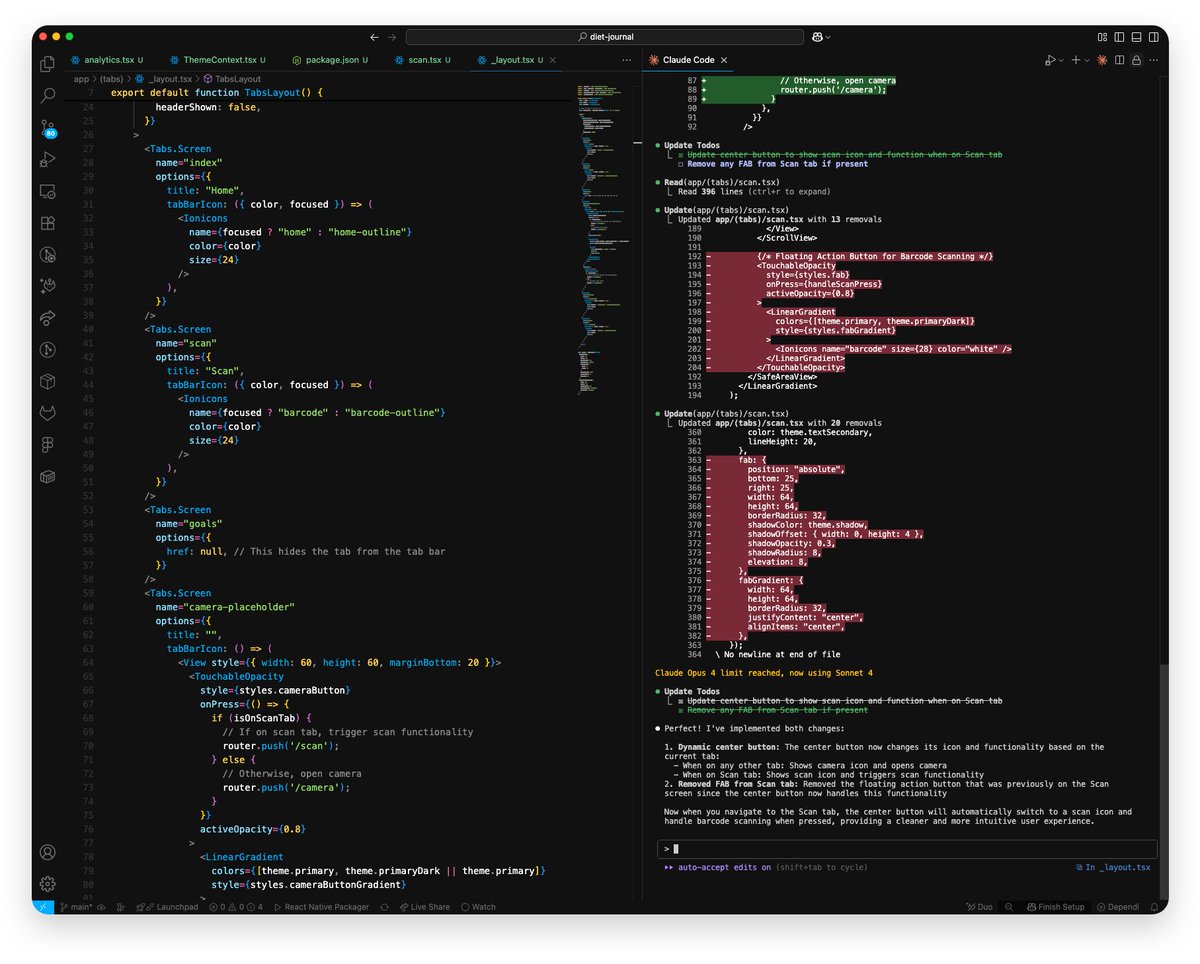Image resolution: width=1200 pixels, height=964 pixels.
Task: Open the Explorer view in the activity bar
Action: click(x=47, y=64)
